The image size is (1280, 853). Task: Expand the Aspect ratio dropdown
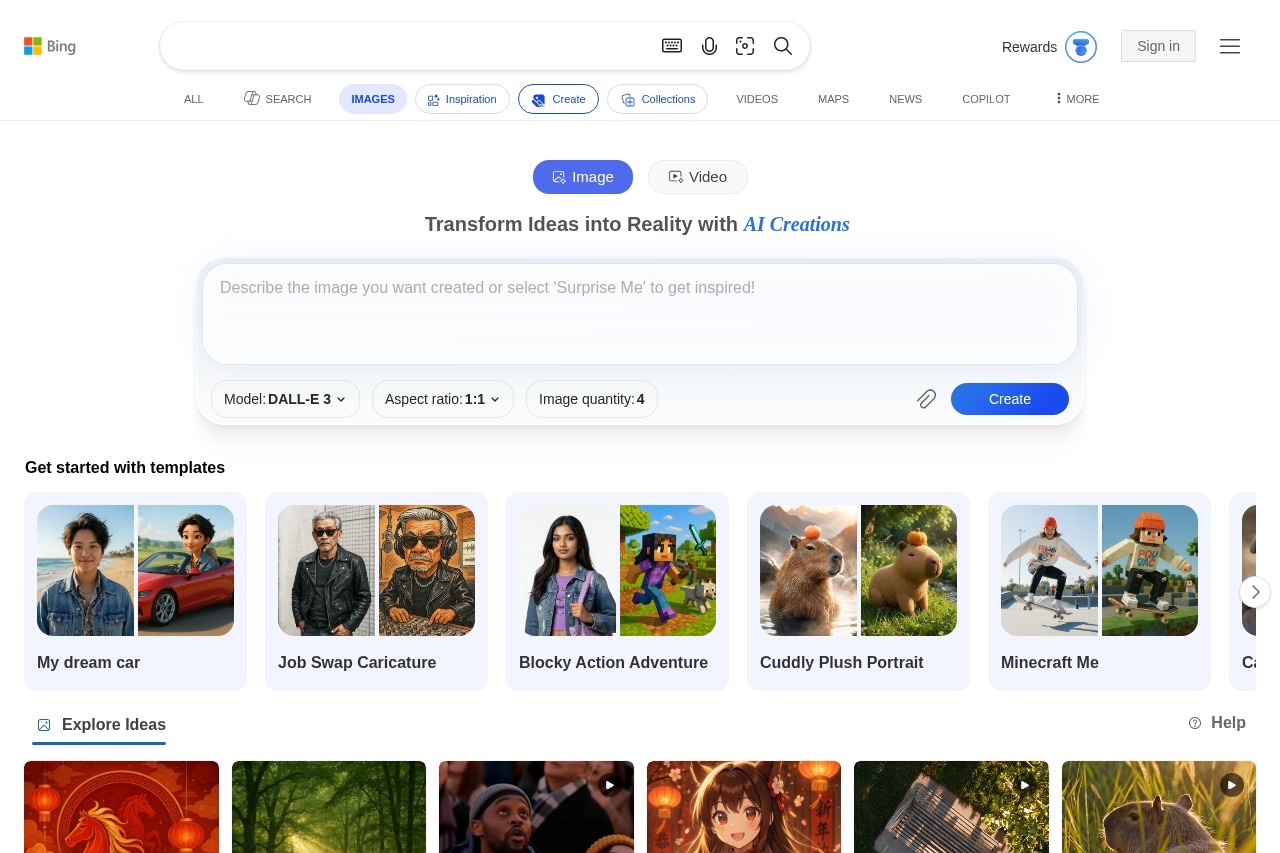click(x=442, y=399)
